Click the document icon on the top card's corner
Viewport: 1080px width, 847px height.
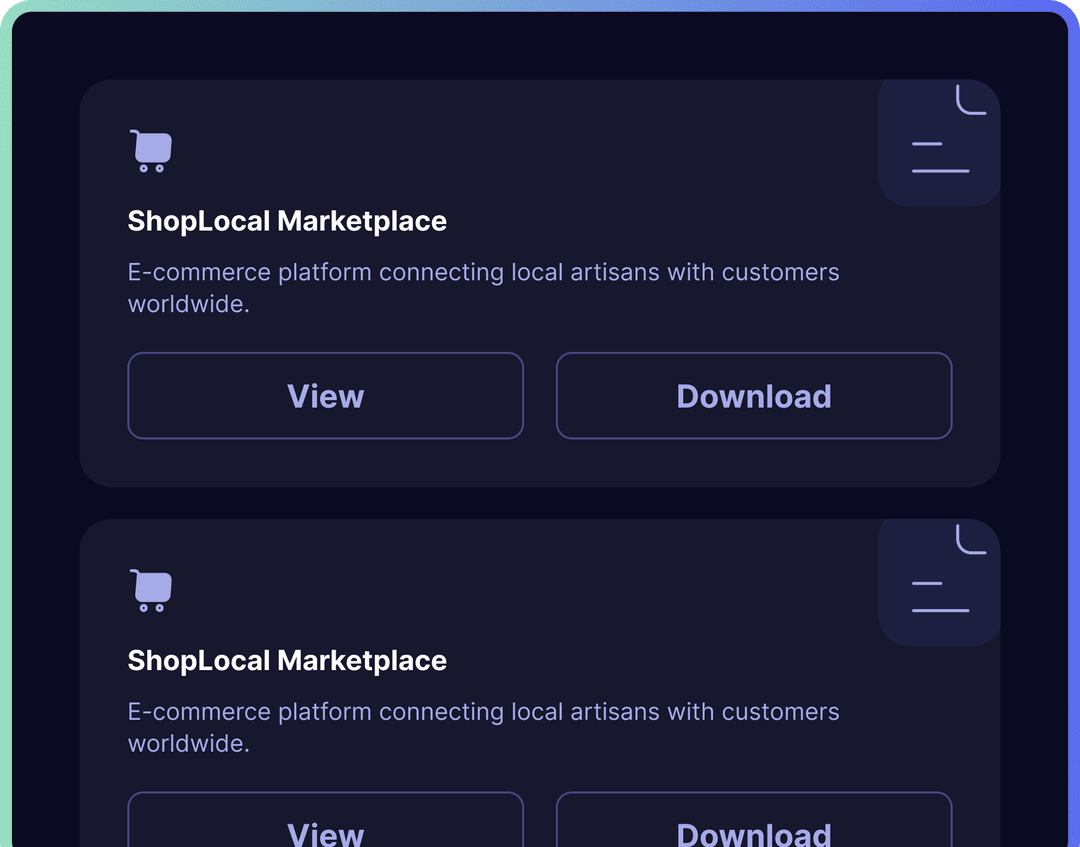tap(939, 143)
